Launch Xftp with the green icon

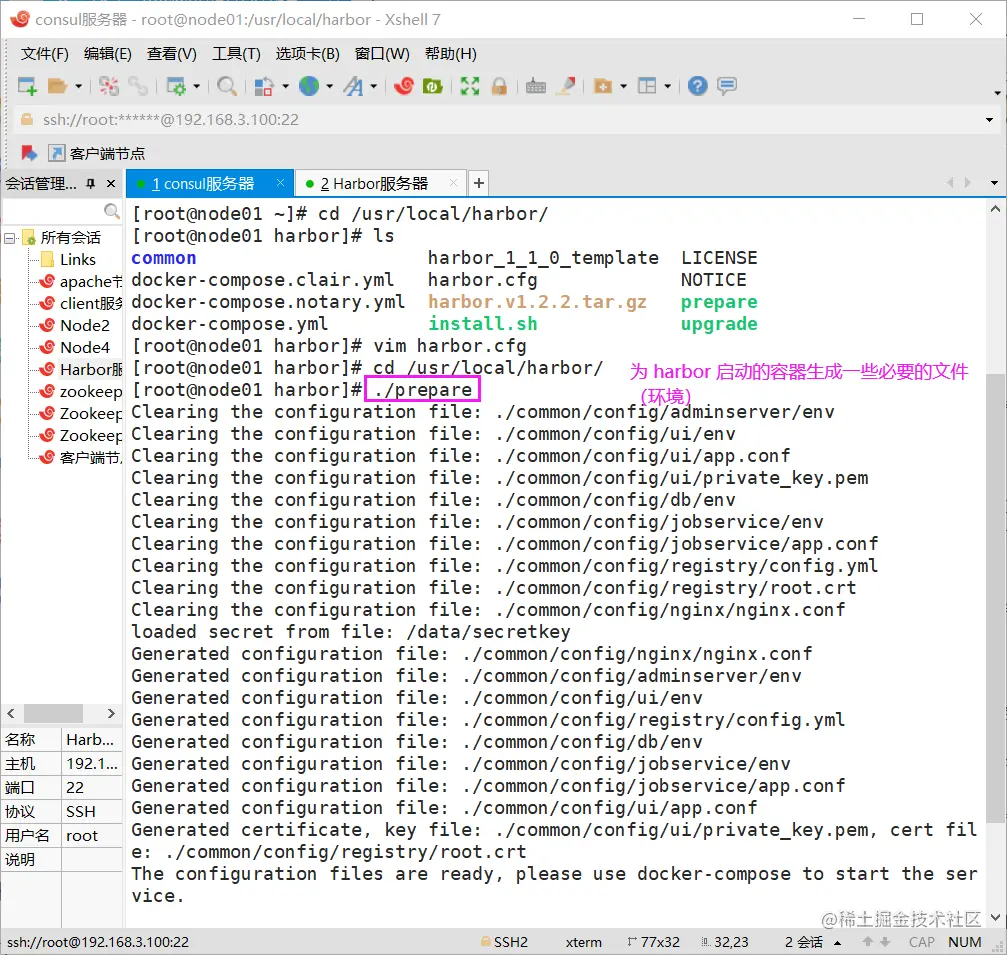click(432, 85)
